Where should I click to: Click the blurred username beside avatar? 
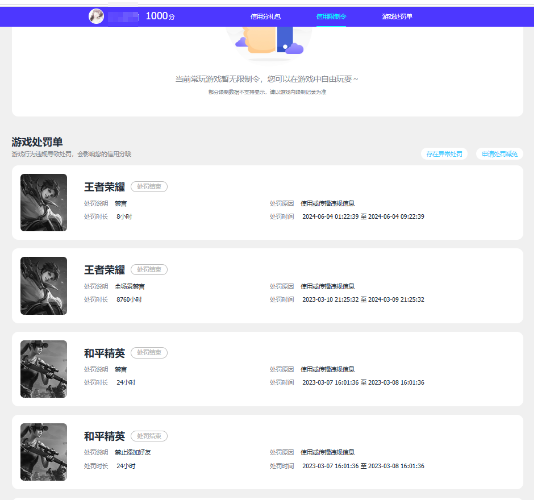pyautogui.click(x=124, y=16)
